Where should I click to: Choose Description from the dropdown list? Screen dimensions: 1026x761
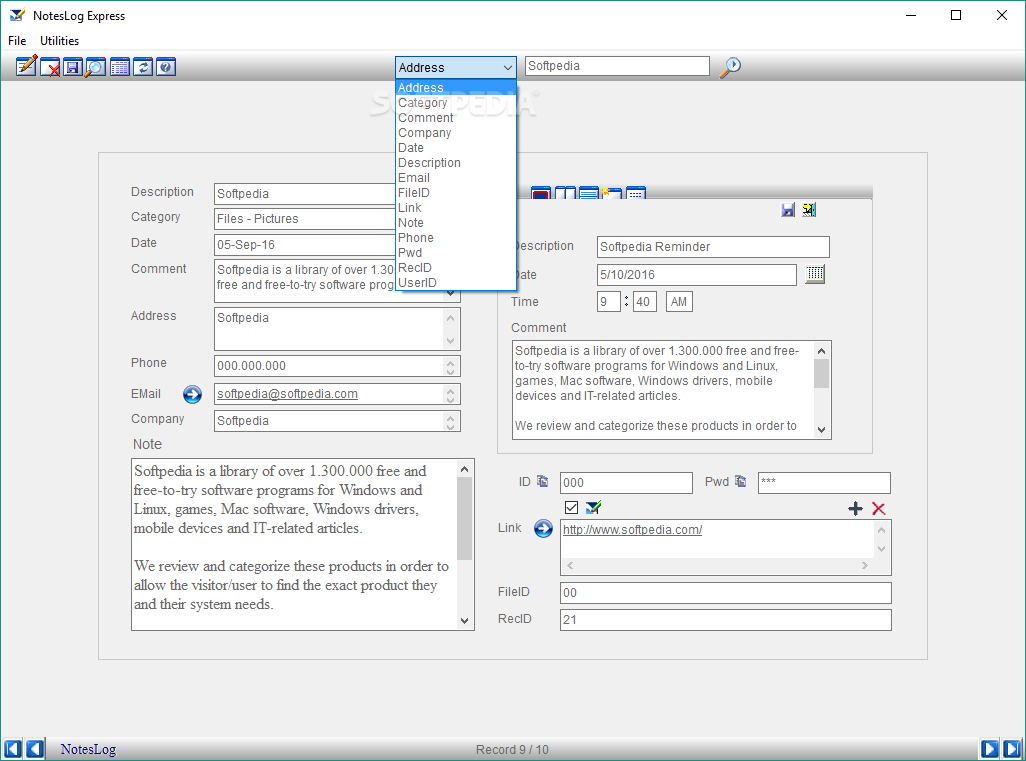point(455,163)
